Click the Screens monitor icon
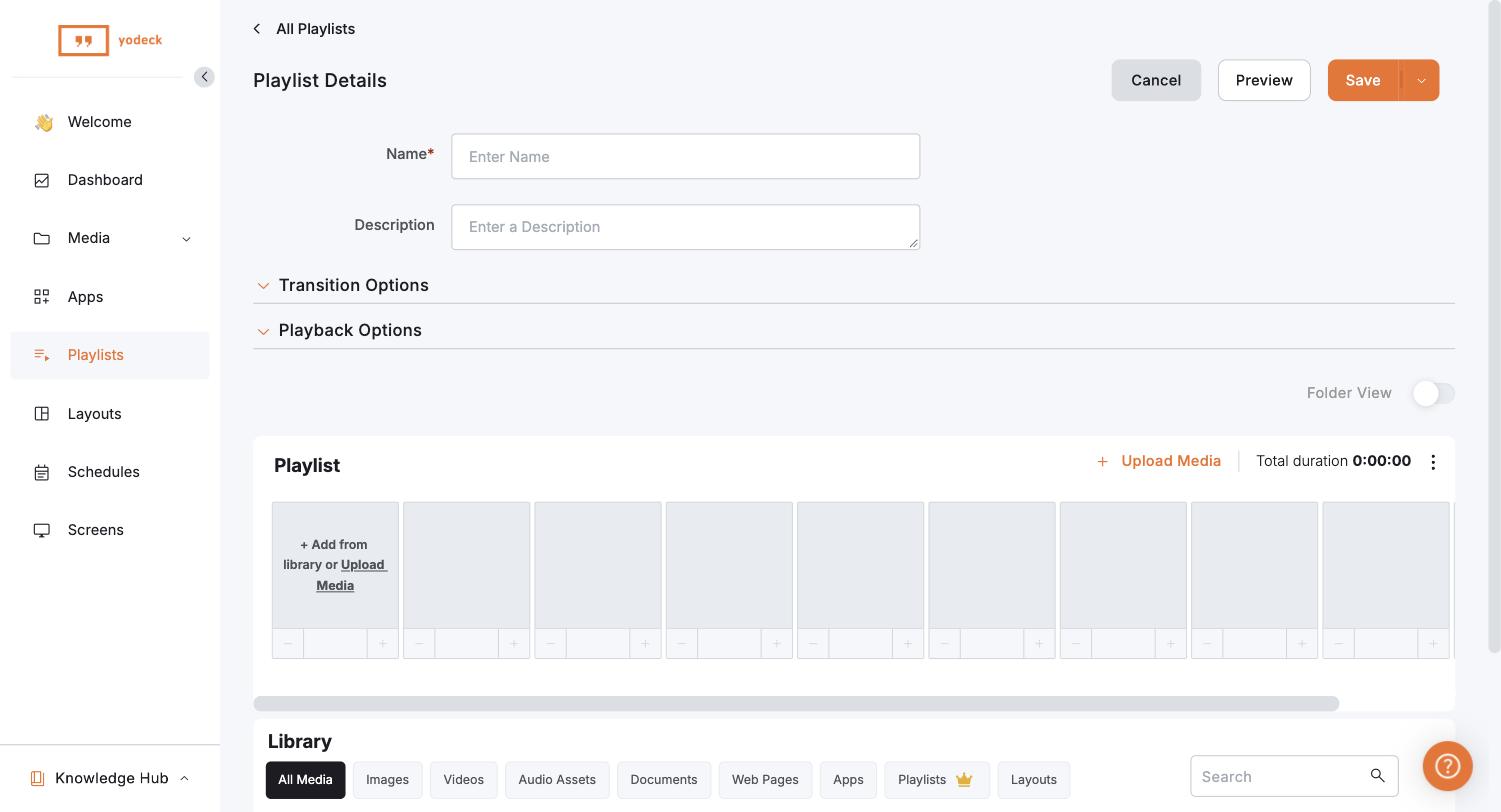Screen dimensions: 1501x812 coord(42,530)
